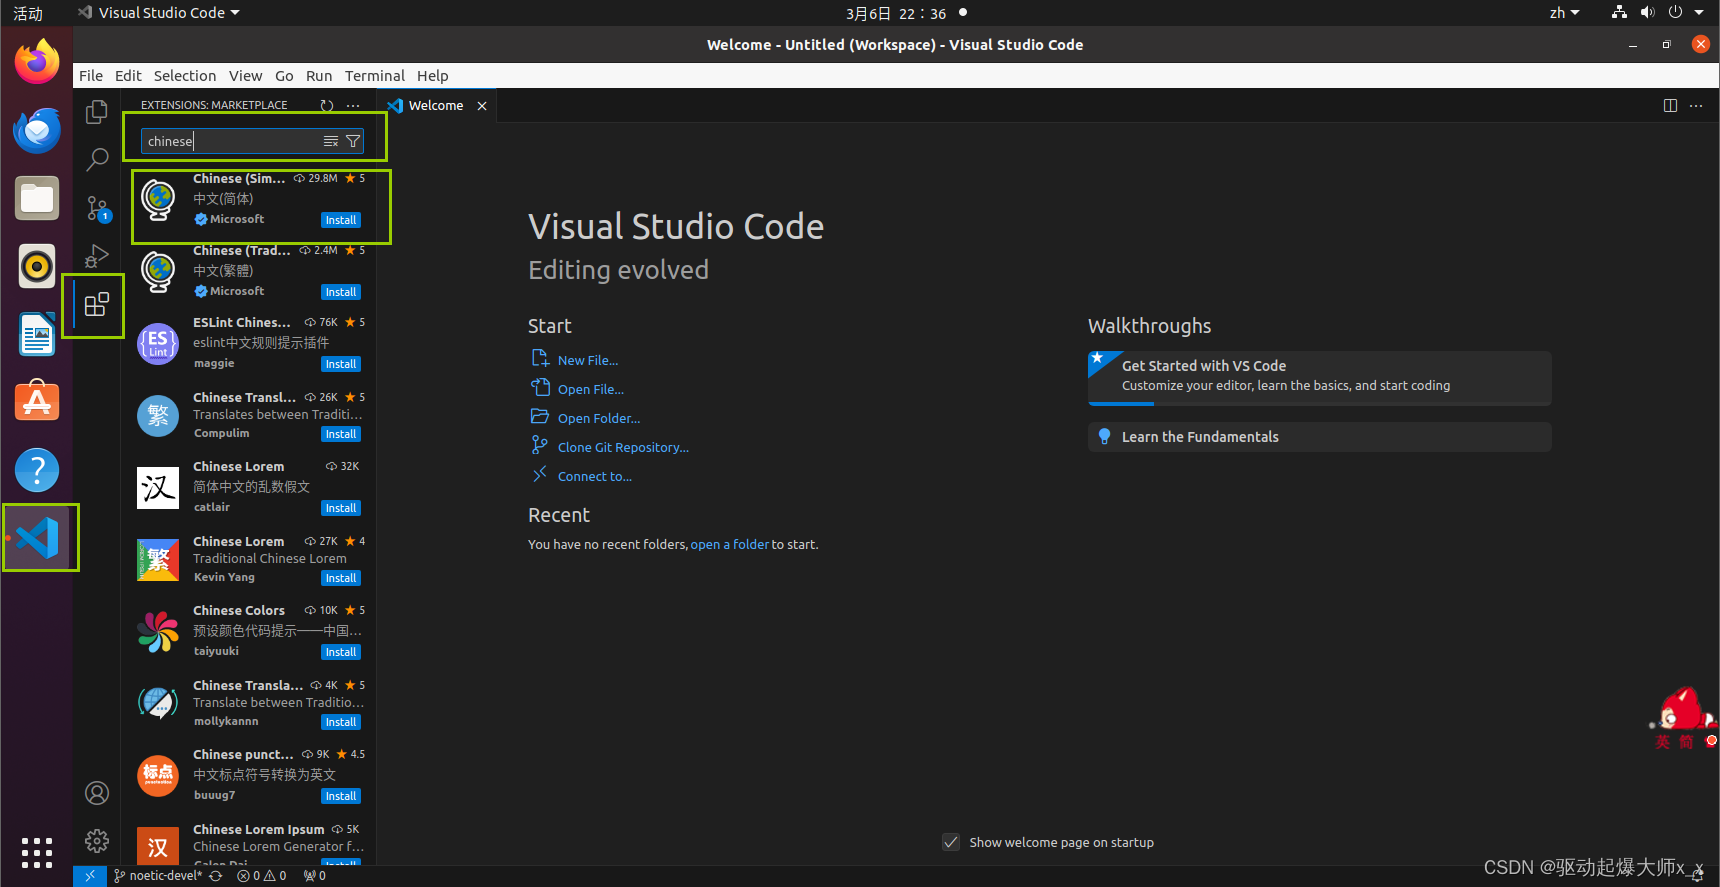The height and width of the screenshot is (887, 1720).
Task: Split the editor to the right
Action: (x=1670, y=106)
